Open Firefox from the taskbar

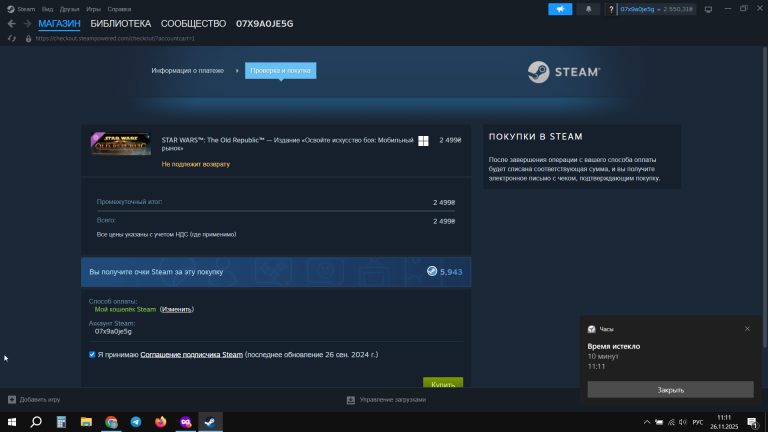click(x=161, y=422)
